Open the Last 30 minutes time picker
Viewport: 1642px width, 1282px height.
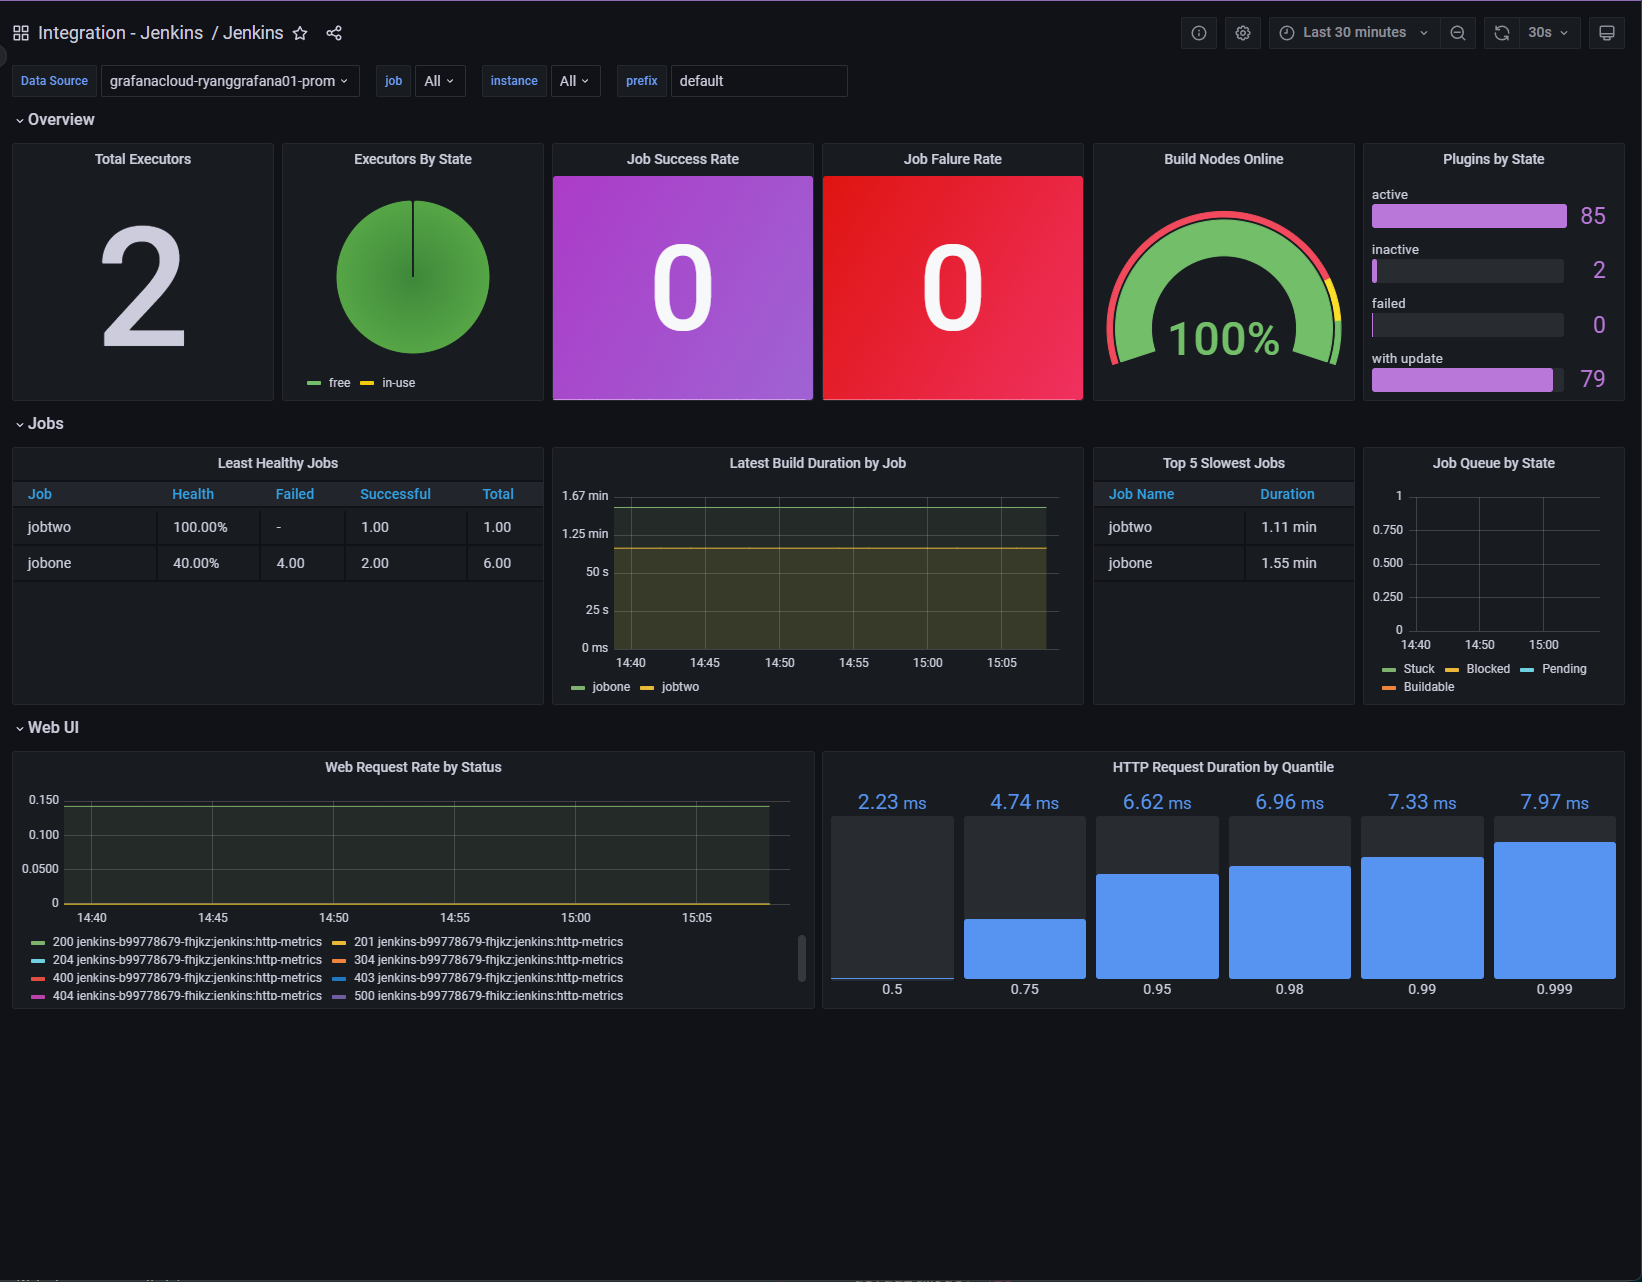point(1353,32)
